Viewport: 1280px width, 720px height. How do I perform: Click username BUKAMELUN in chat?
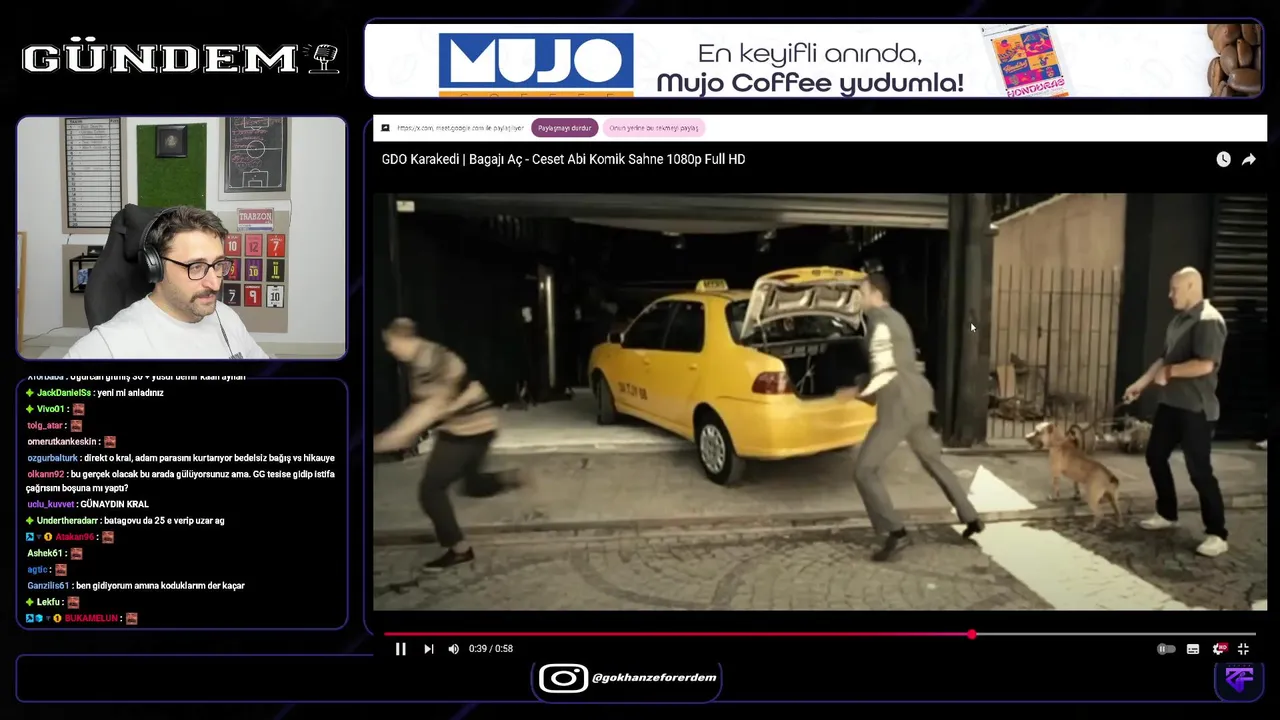[91, 618]
